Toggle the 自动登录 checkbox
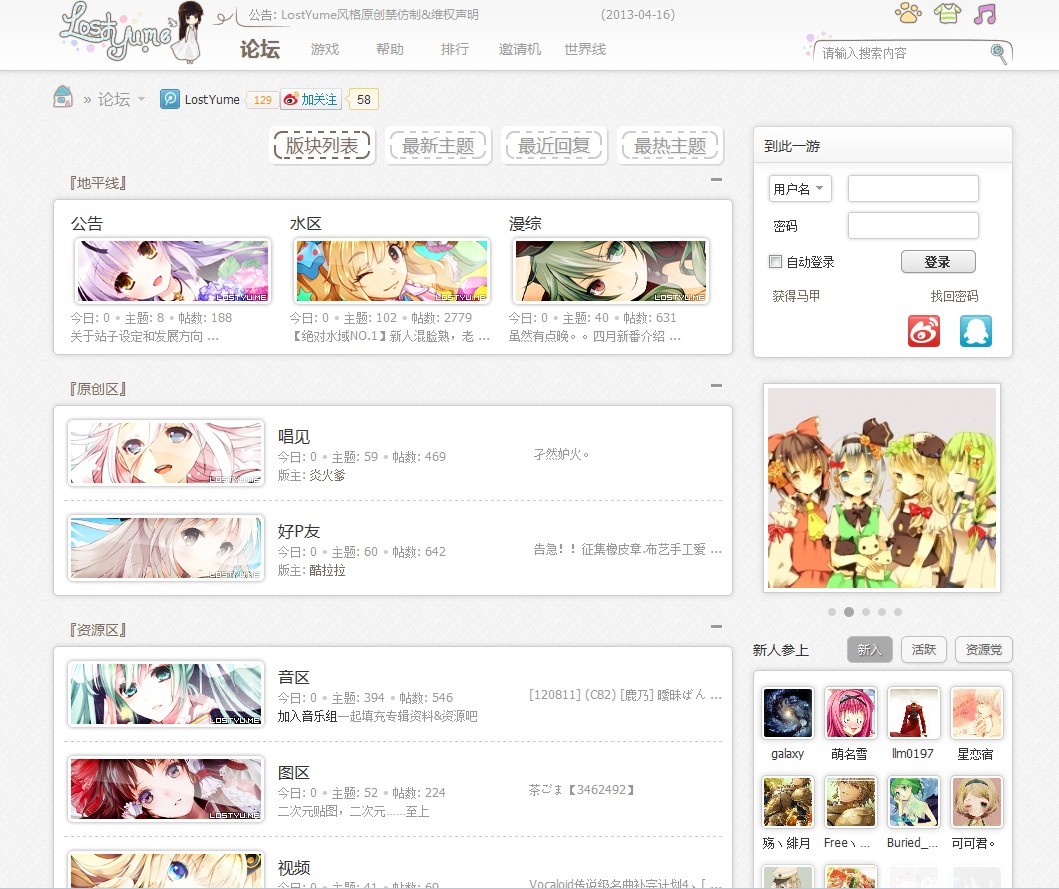This screenshot has width=1059, height=889. tap(775, 261)
